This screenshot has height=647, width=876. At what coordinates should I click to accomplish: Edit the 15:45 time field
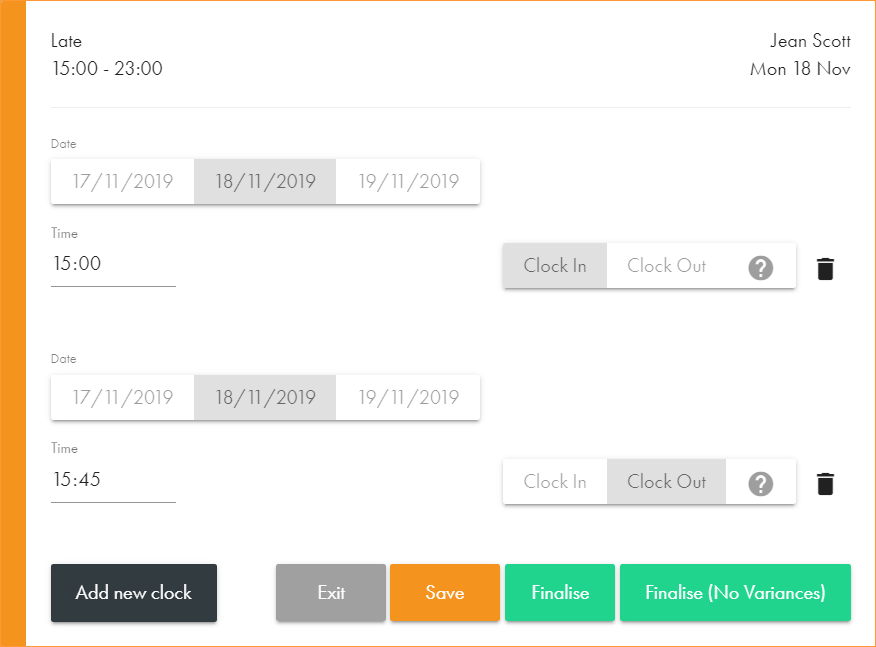[x=113, y=481]
